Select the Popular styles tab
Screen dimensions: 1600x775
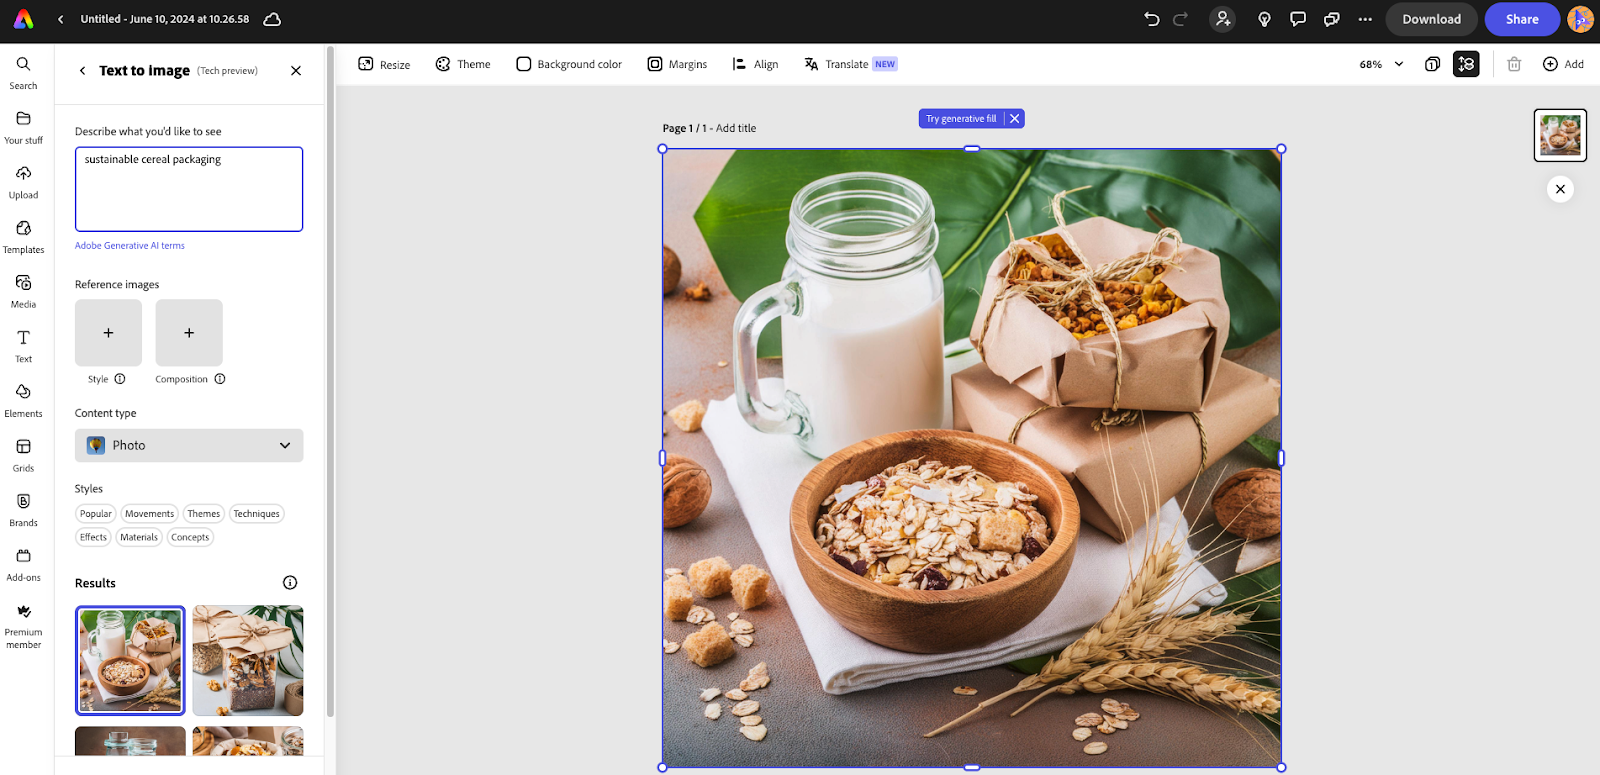96,514
